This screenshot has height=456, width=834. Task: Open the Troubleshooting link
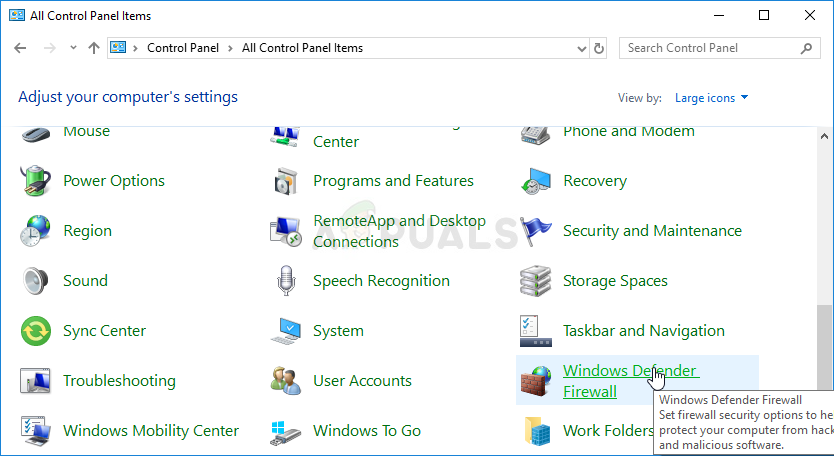click(x=119, y=381)
